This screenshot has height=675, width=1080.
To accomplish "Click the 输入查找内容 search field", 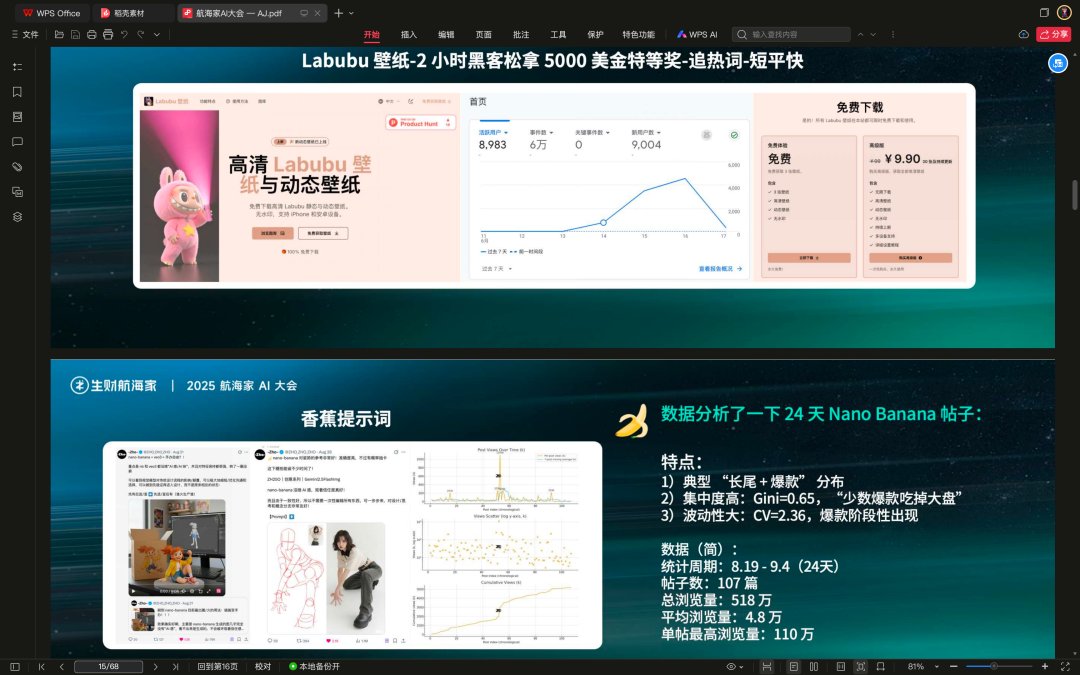I will click(791, 34).
